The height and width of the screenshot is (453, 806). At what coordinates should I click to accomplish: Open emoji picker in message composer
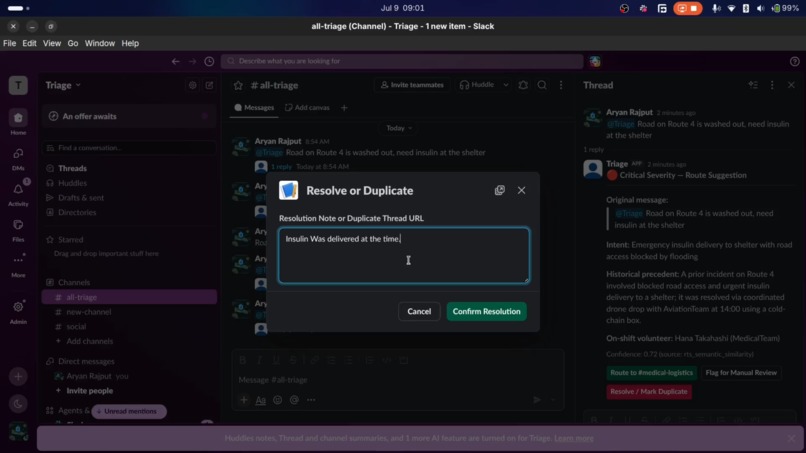278,400
